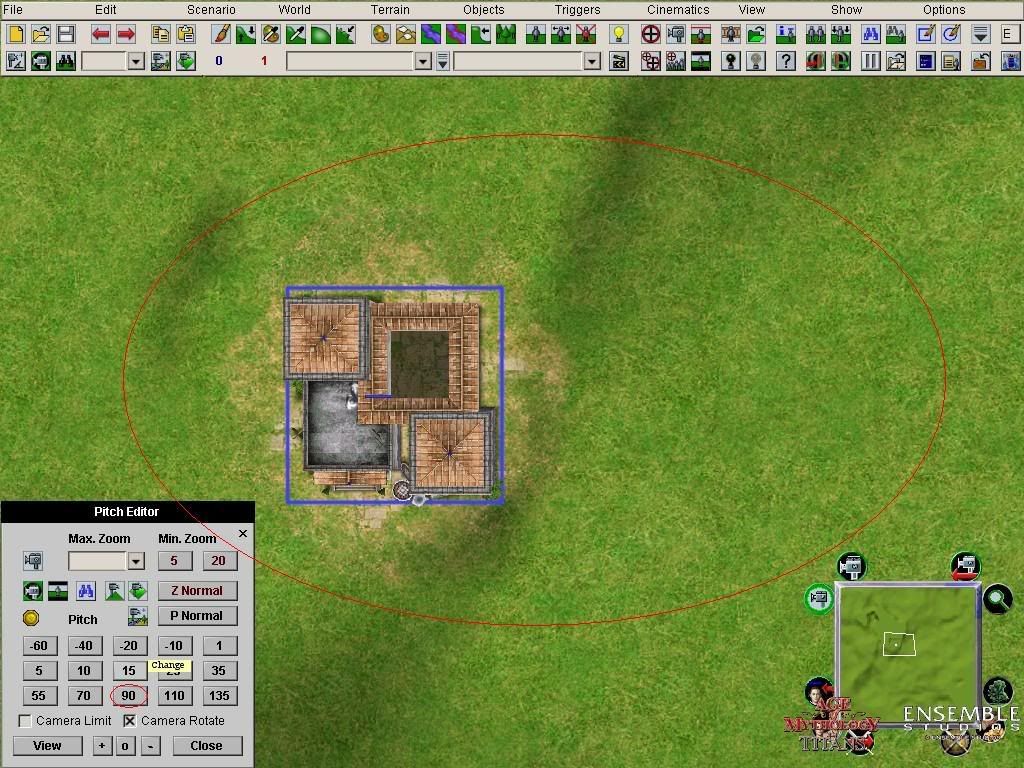
Task: Open the Triggers menu
Action: pyautogui.click(x=577, y=9)
